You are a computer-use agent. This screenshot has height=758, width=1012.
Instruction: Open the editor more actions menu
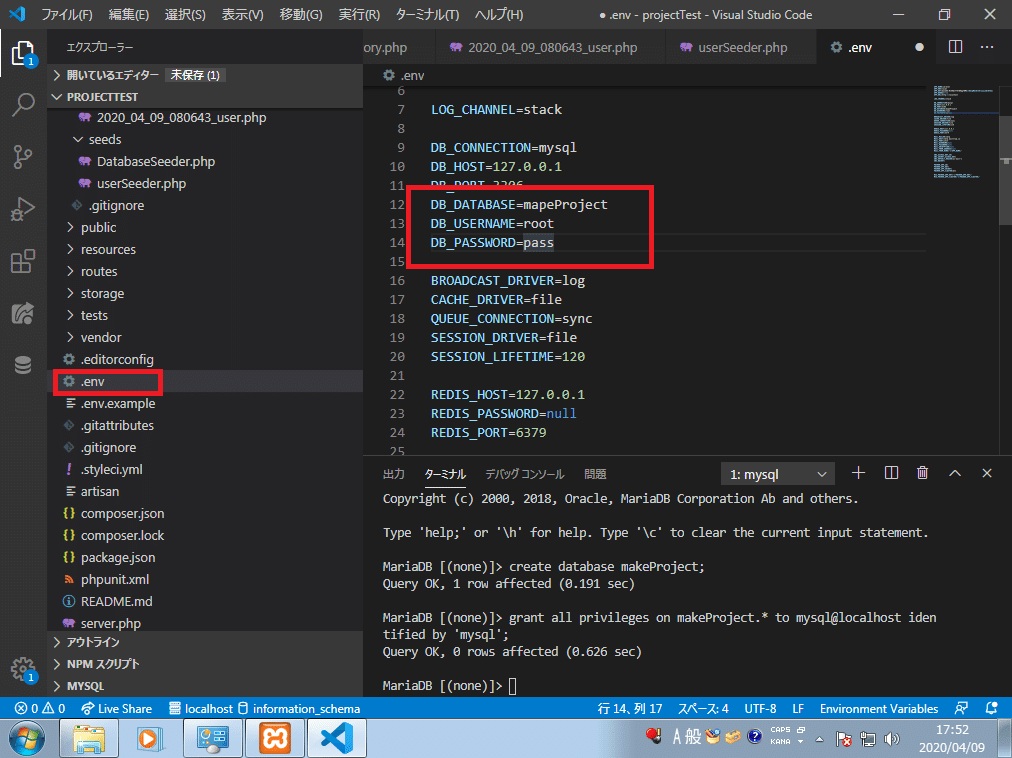click(987, 47)
